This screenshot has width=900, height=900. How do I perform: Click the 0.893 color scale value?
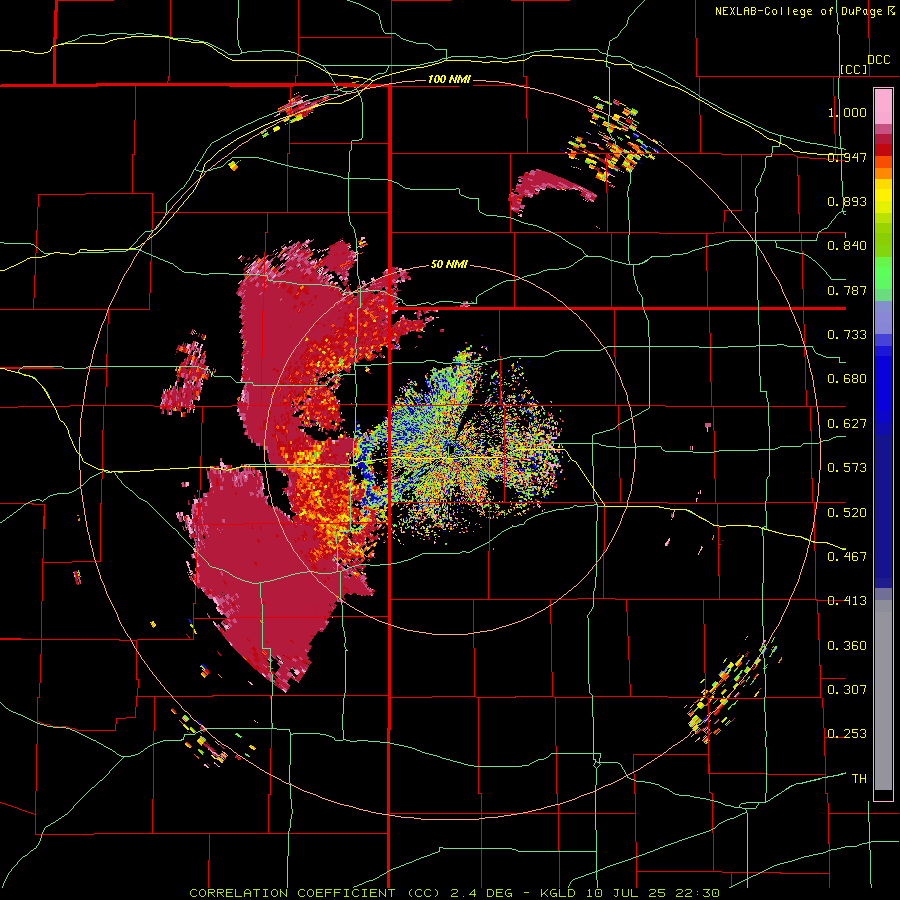pyautogui.click(x=847, y=201)
